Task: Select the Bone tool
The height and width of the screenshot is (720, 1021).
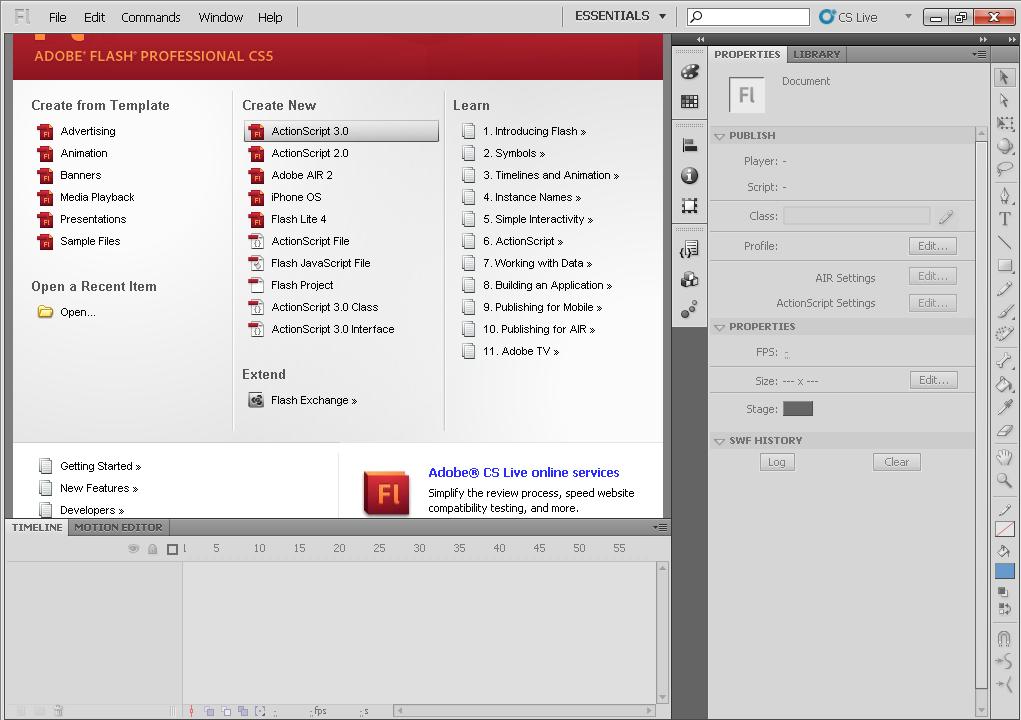Action: click(1005, 361)
